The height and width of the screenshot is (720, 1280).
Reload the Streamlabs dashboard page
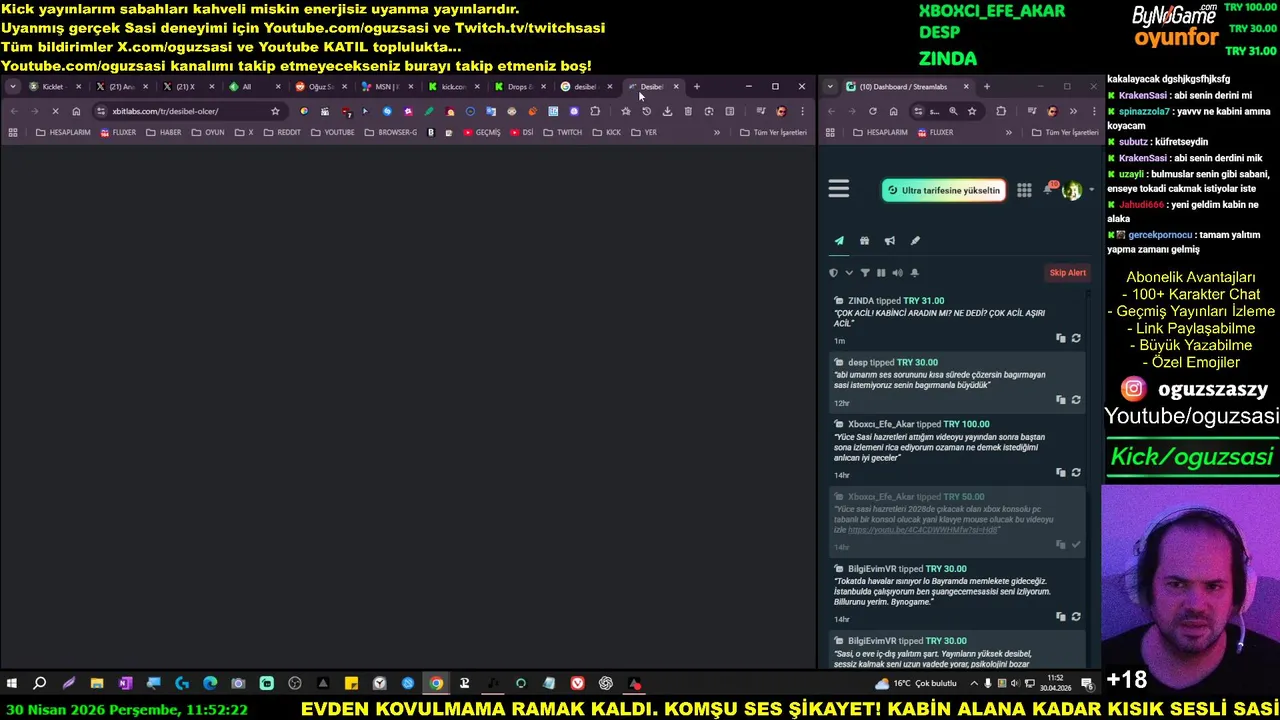873,111
